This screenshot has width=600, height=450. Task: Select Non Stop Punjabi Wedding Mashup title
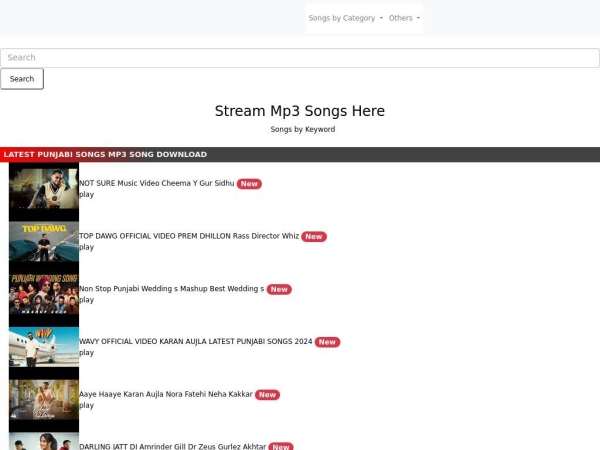(171, 289)
